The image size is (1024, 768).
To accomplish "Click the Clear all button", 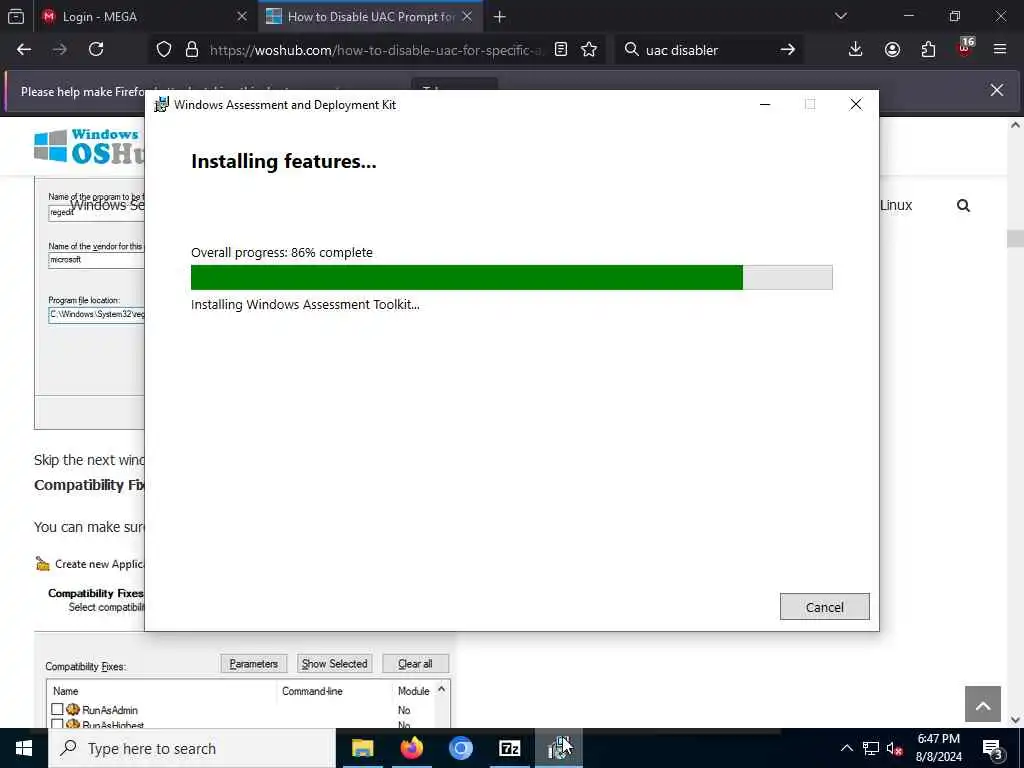I will pos(415,664).
